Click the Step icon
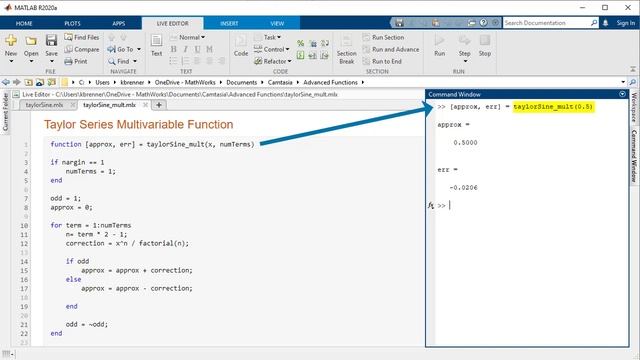 (x=464, y=40)
